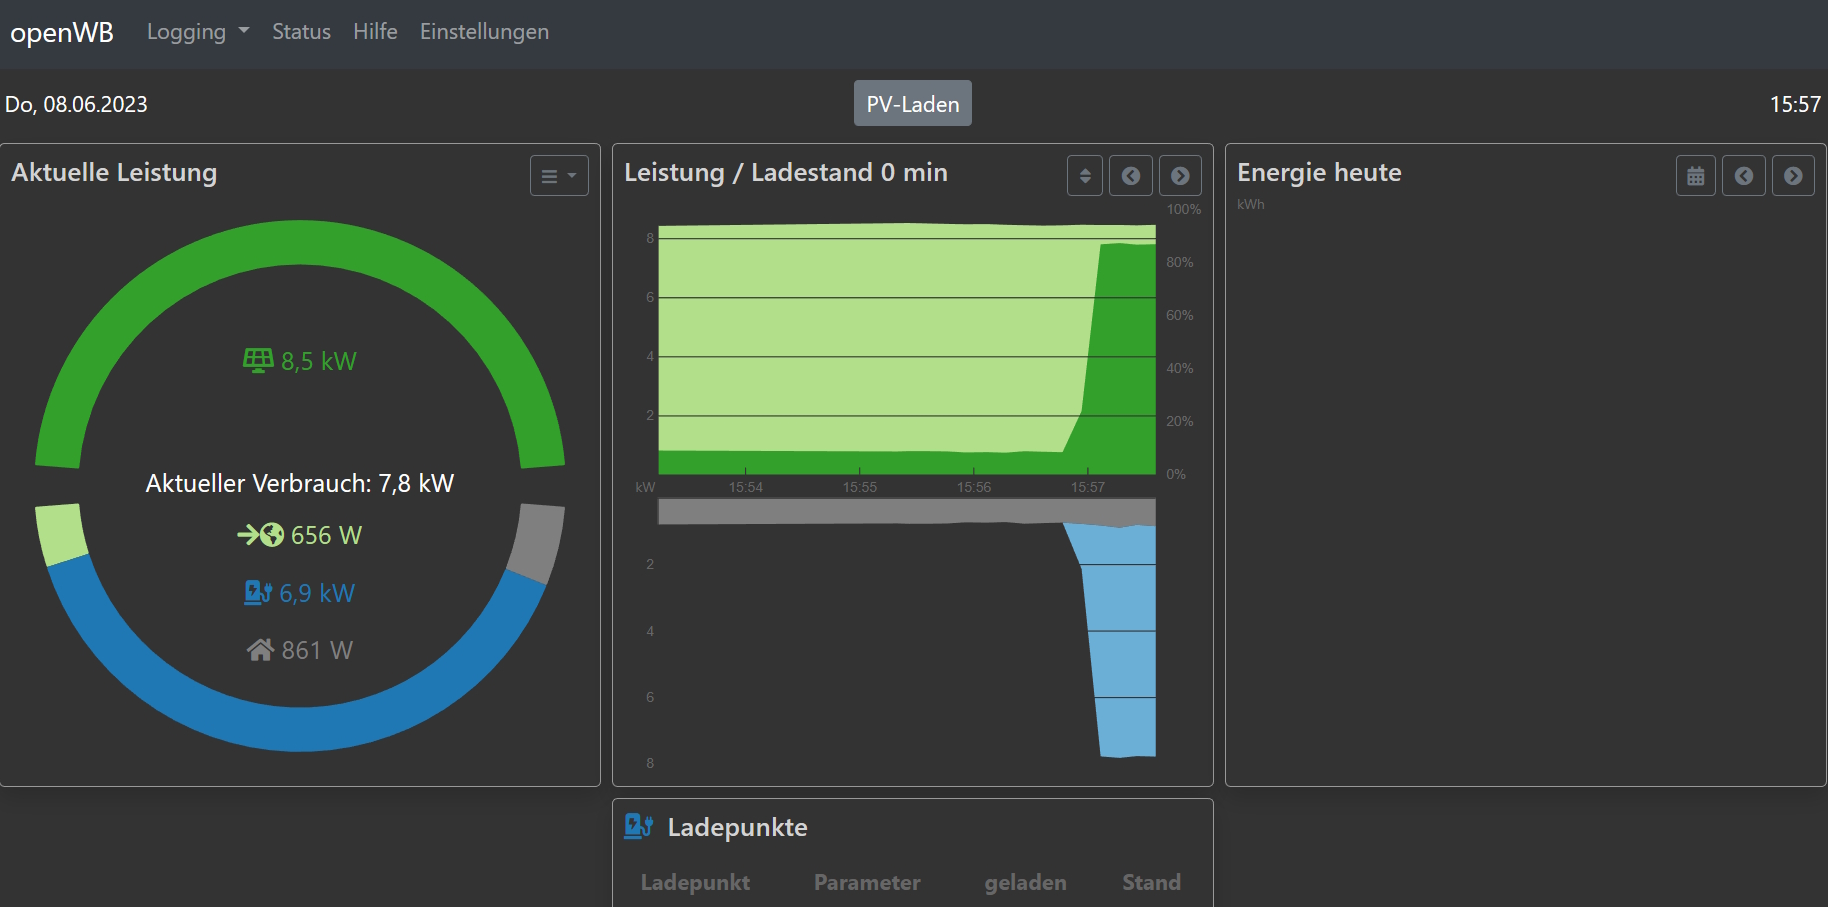Open the calendar in Energie heute panel
The width and height of the screenshot is (1828, 907).
(x=1695, y=176)
